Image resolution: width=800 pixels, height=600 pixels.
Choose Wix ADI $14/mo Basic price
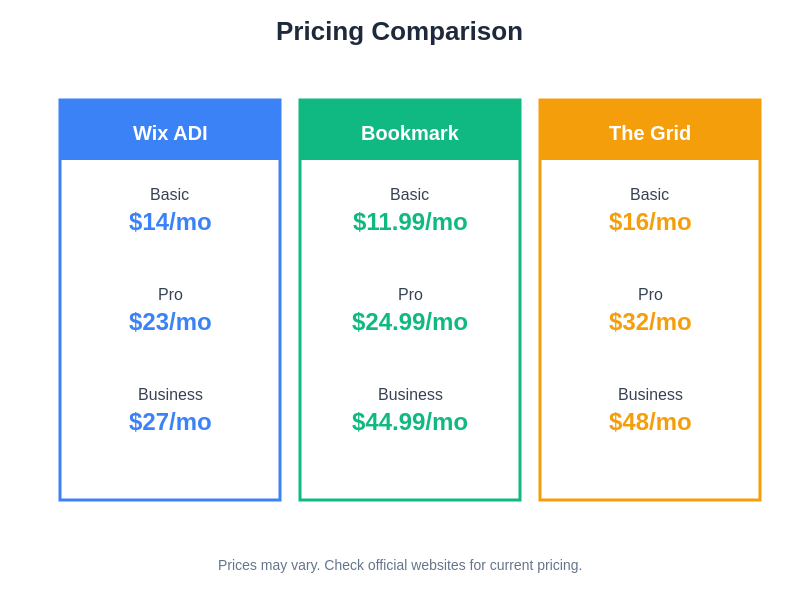(x=170, y=222)
